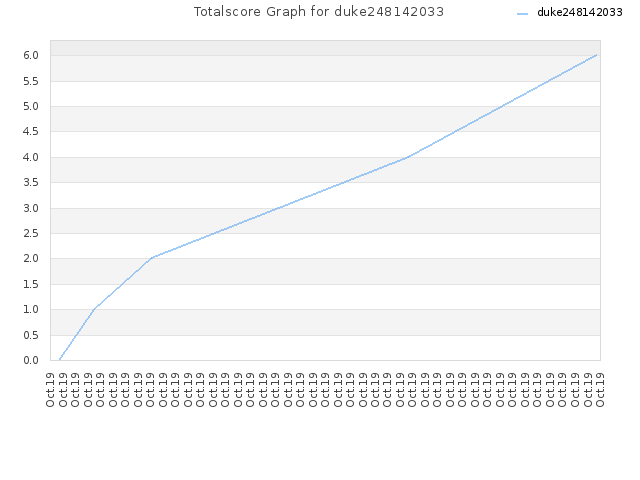The width and height of the screenshot is (640, 480).
Task: Select the 5.0 y-axis label
Action: pos(31,107)
